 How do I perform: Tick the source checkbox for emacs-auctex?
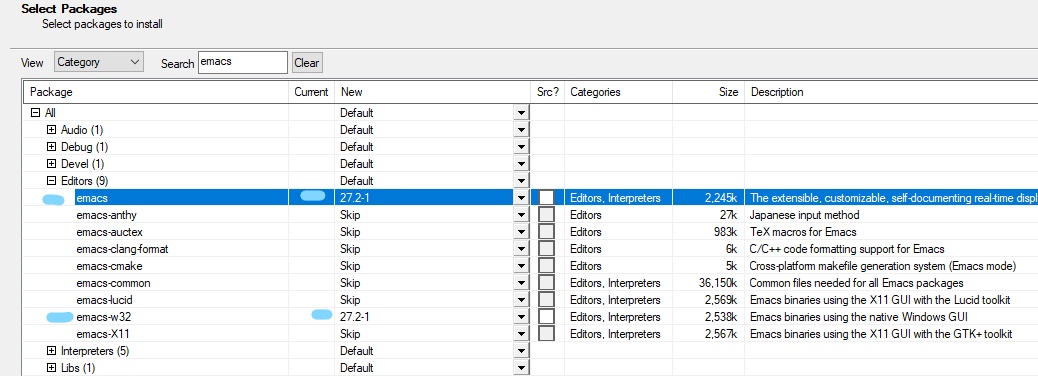pyautogui.click(x=546, y=232)
